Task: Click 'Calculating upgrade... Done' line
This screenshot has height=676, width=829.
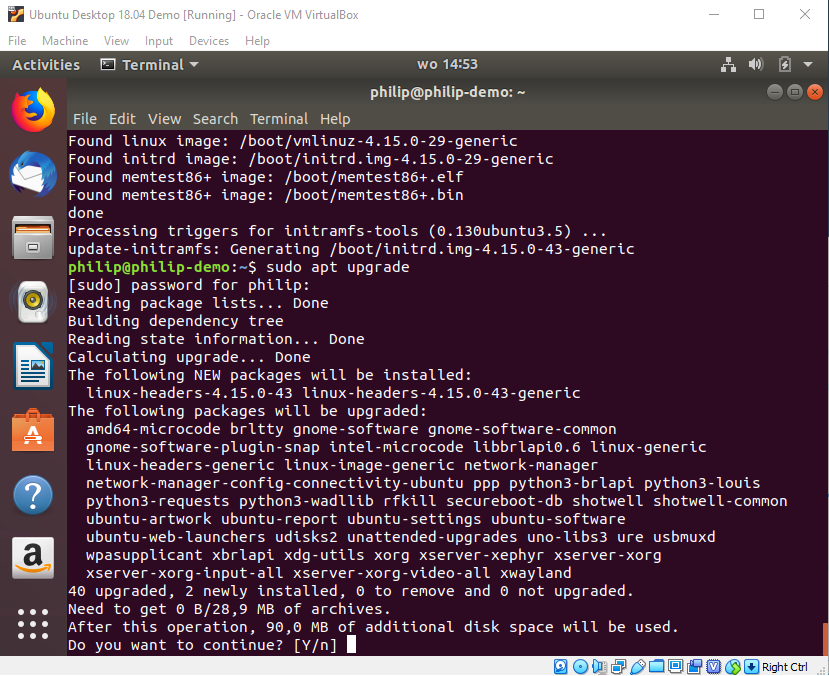Action: (189, 357)
